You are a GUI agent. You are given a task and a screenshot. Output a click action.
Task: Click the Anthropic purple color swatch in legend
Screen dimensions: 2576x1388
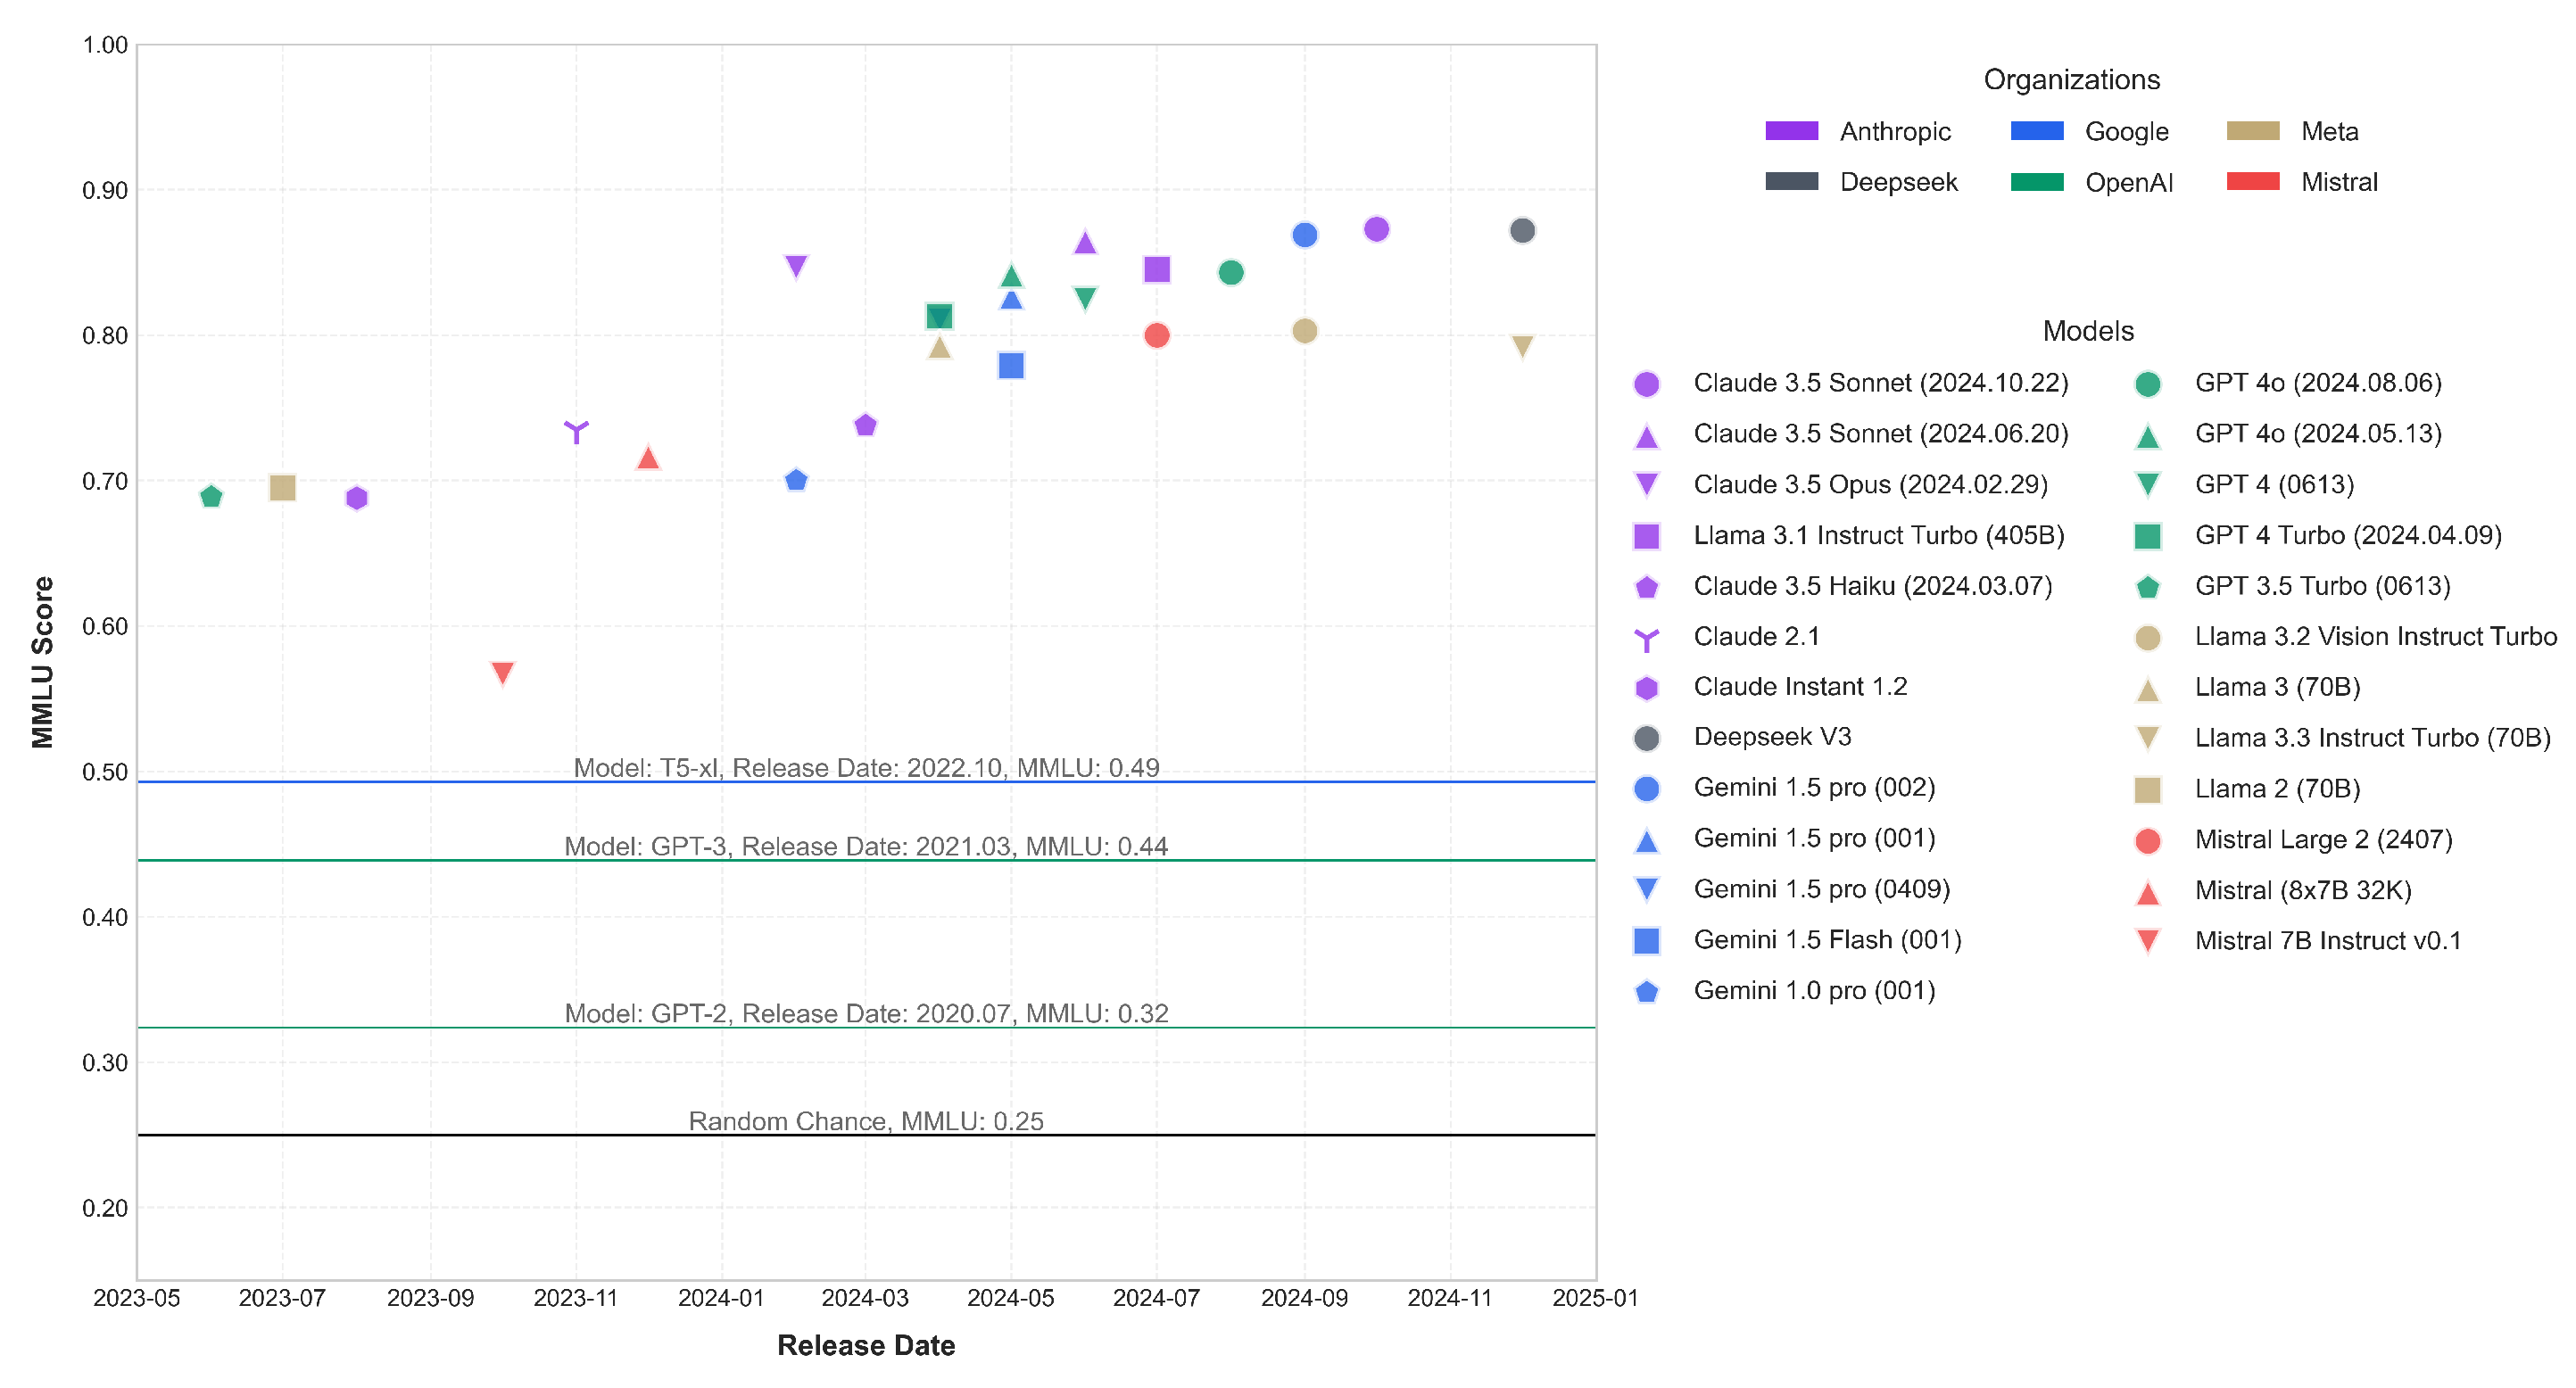click(1791, 131)
